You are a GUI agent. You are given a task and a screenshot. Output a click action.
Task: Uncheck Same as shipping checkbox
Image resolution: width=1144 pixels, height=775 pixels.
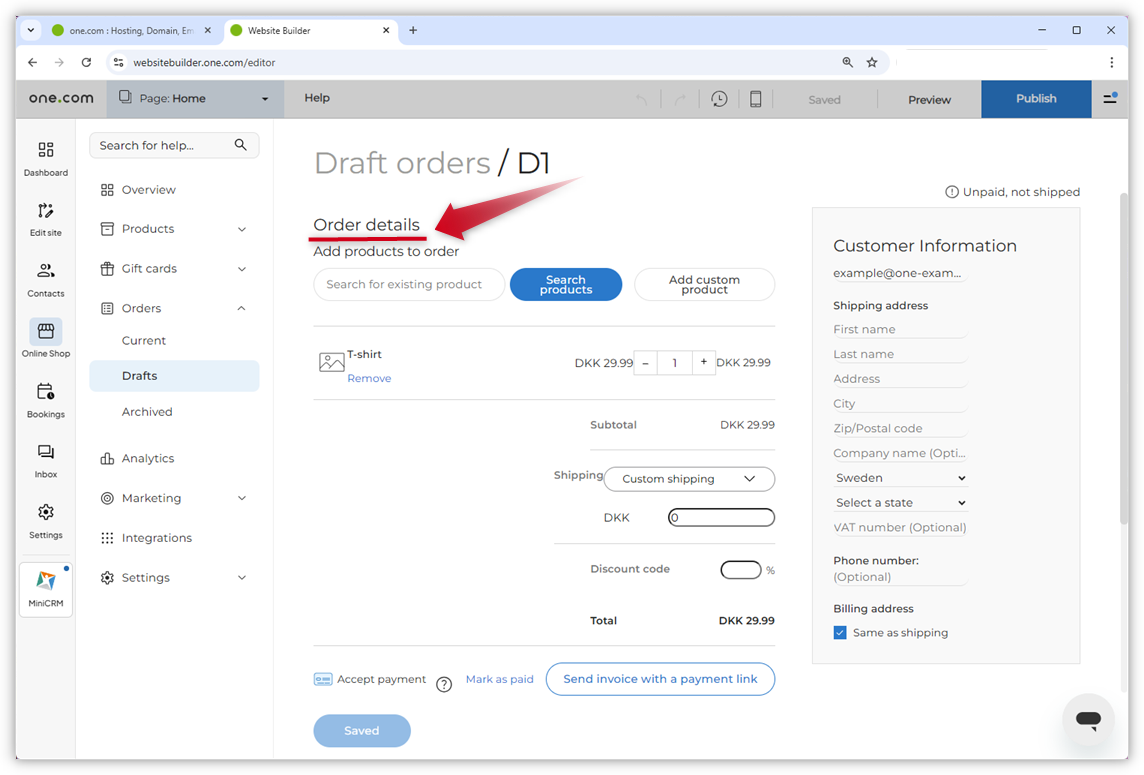click(x=840, y=633)
